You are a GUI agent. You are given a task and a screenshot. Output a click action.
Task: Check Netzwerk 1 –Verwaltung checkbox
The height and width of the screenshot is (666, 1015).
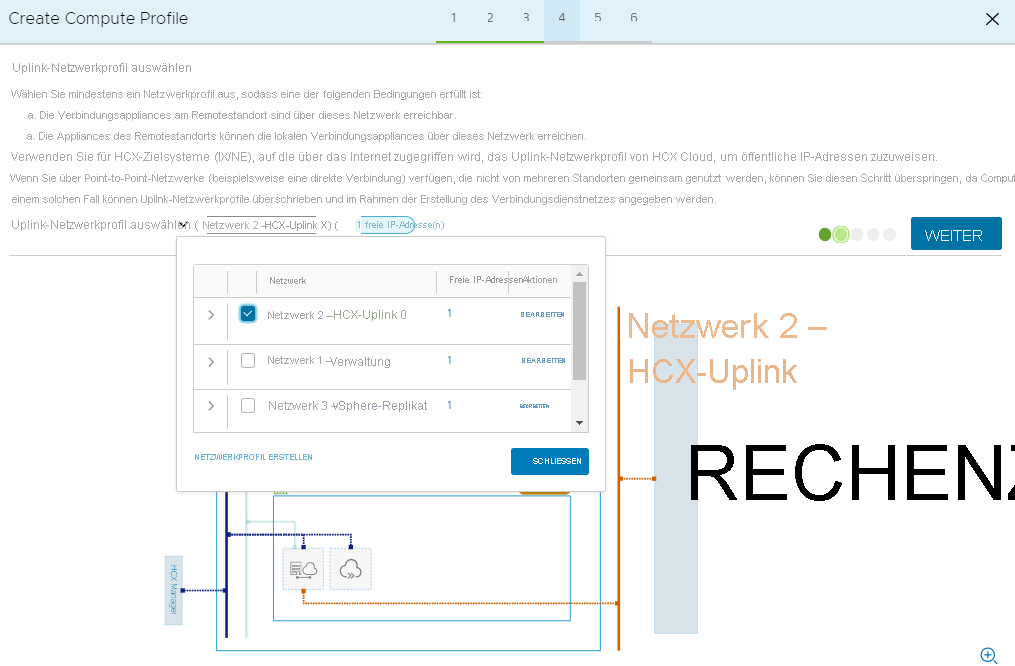(x=248, y=361)
